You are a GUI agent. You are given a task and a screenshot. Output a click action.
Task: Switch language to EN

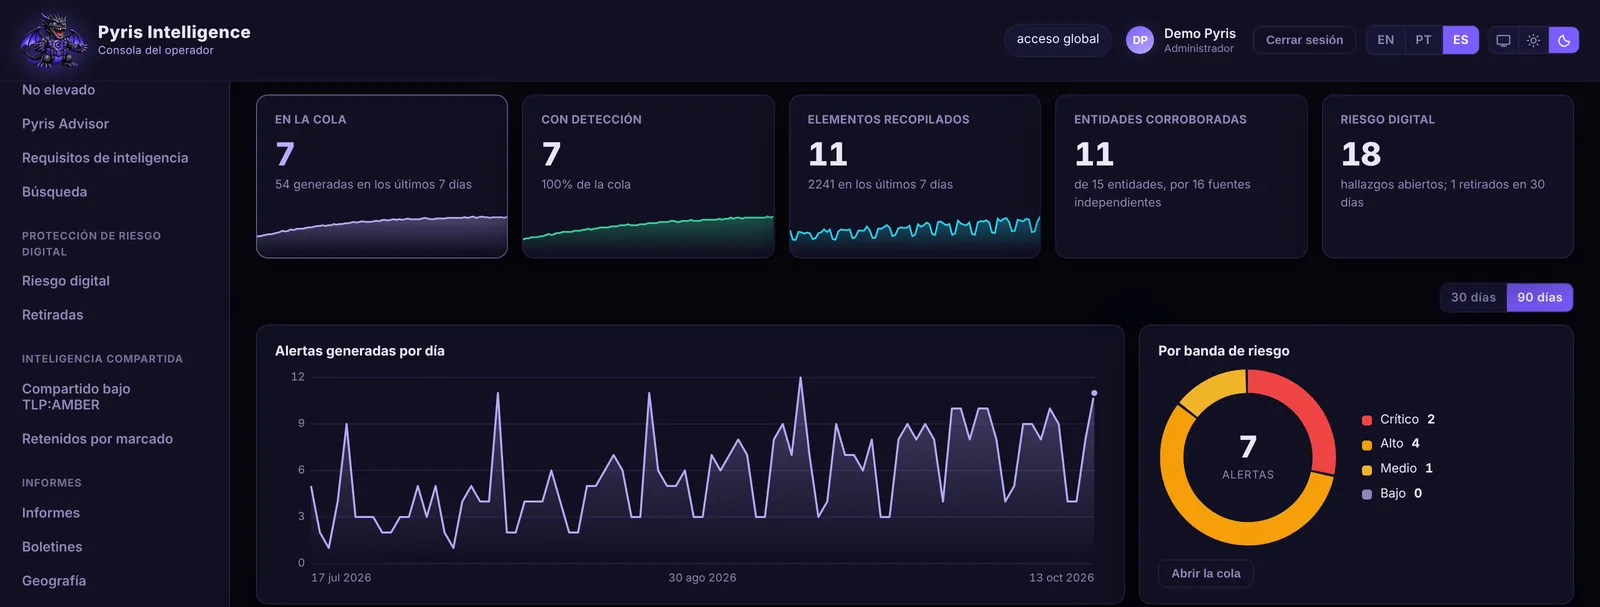1385,40
